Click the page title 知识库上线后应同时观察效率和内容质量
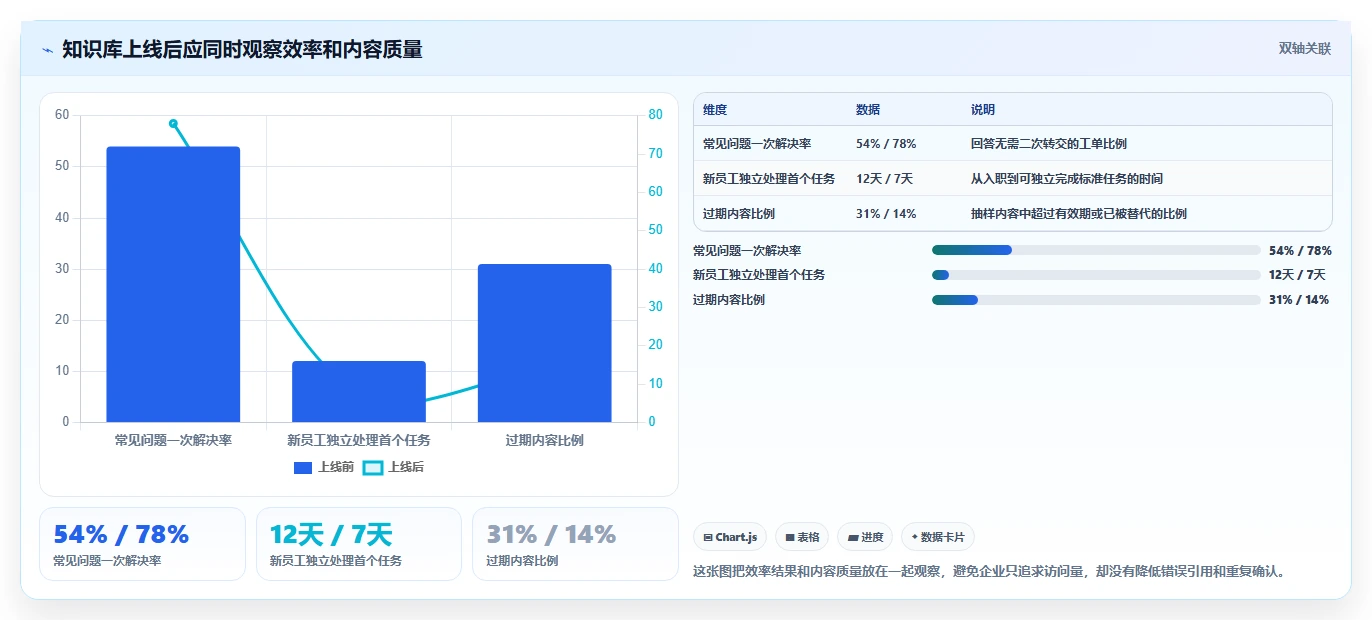 point(242,49)
